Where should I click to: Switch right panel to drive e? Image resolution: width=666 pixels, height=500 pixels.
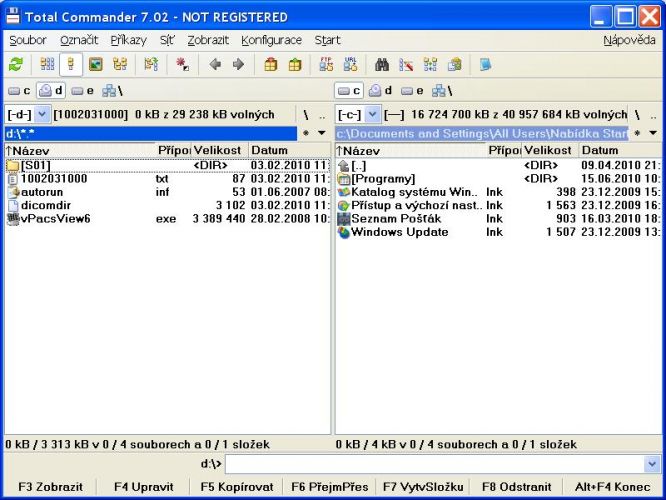412,90
